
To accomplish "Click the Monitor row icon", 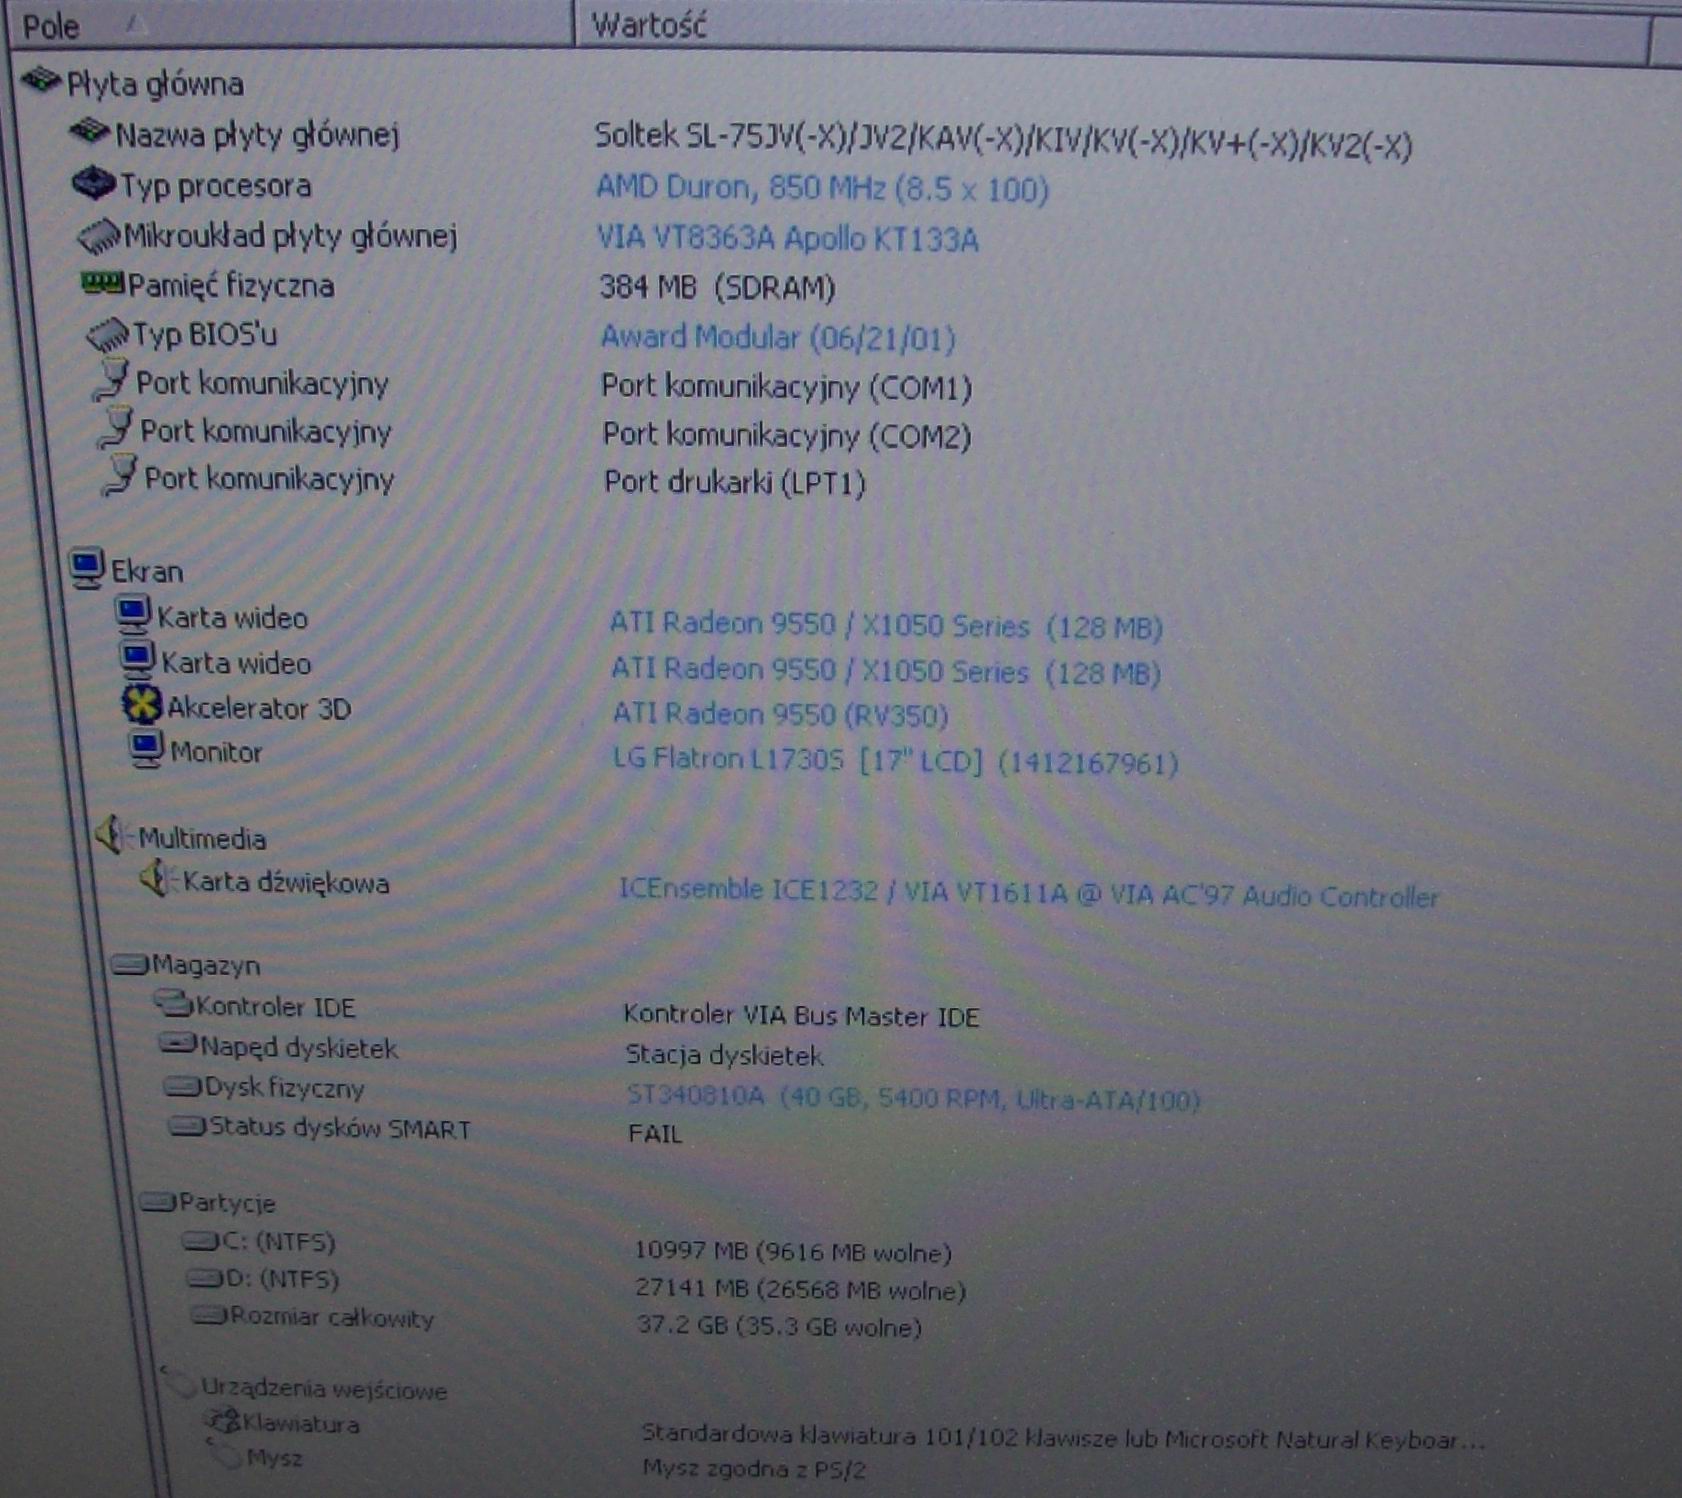I will 146,749.
